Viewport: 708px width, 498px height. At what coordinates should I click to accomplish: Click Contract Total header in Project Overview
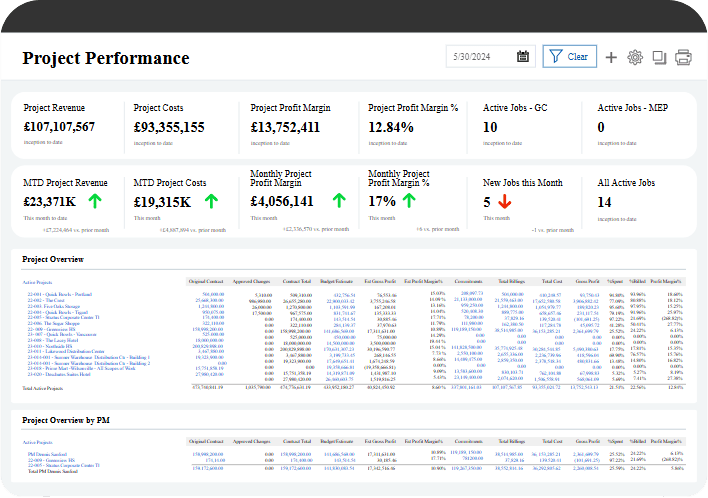tap(297, 281)
